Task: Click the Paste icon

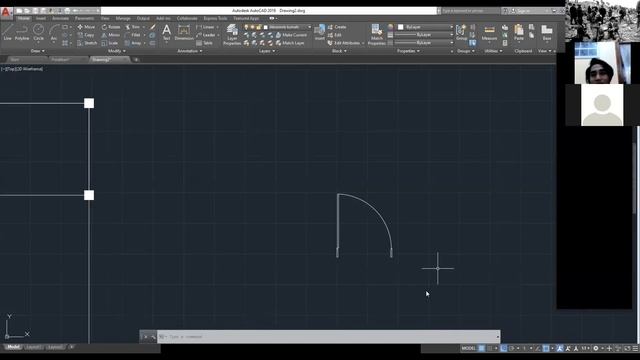Action: point(519,32)
